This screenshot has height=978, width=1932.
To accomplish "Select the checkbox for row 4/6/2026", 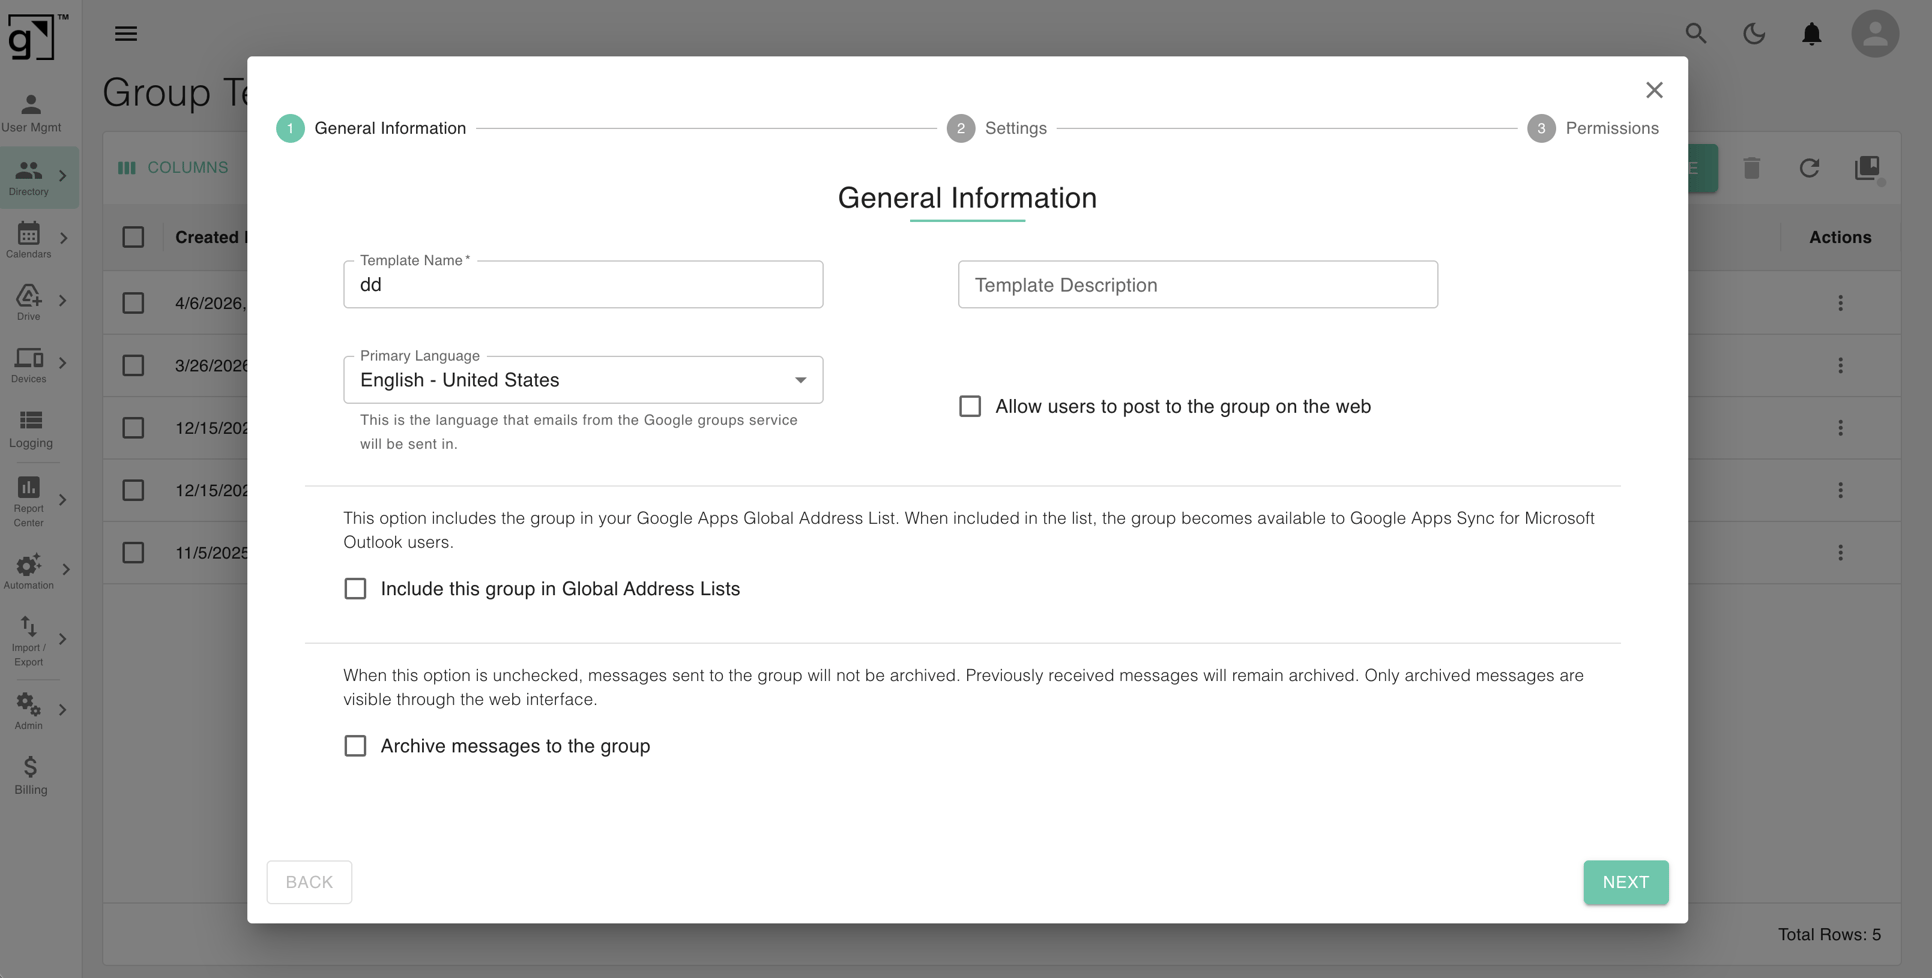I will click(x=133, y=303).
